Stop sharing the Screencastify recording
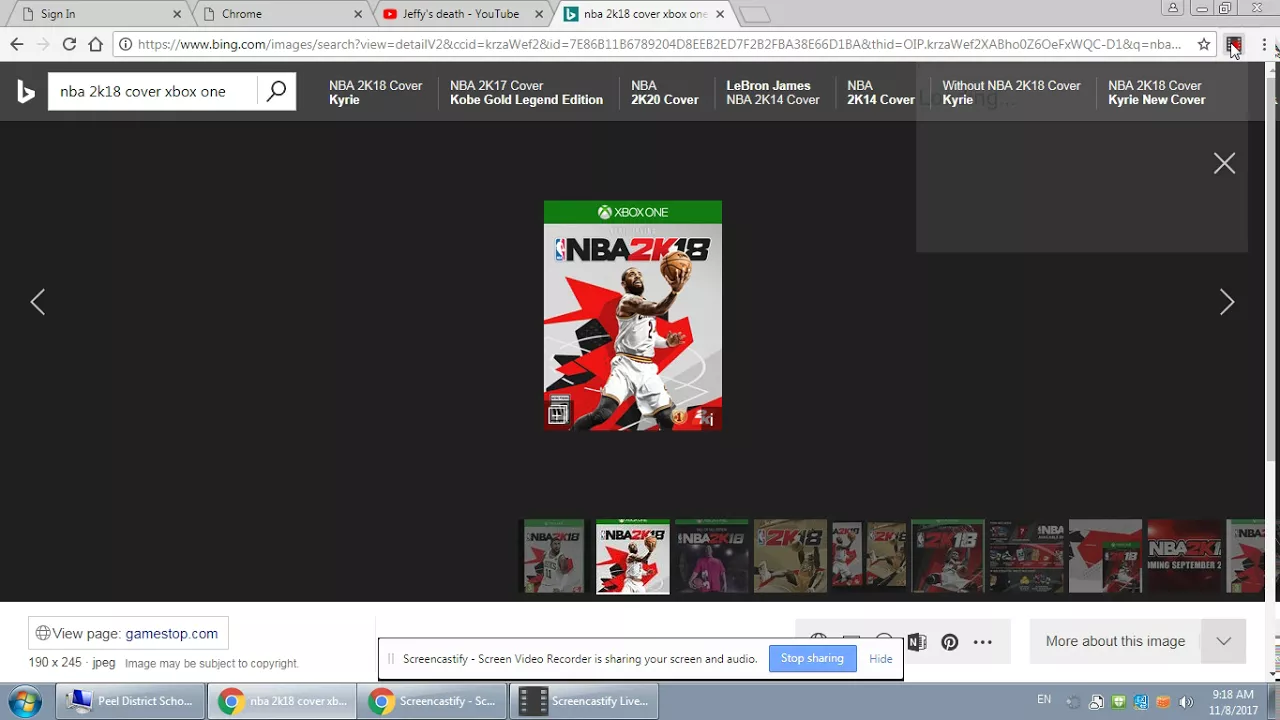Viewport: 1280px width, 720px height. (x=812, y=658)
